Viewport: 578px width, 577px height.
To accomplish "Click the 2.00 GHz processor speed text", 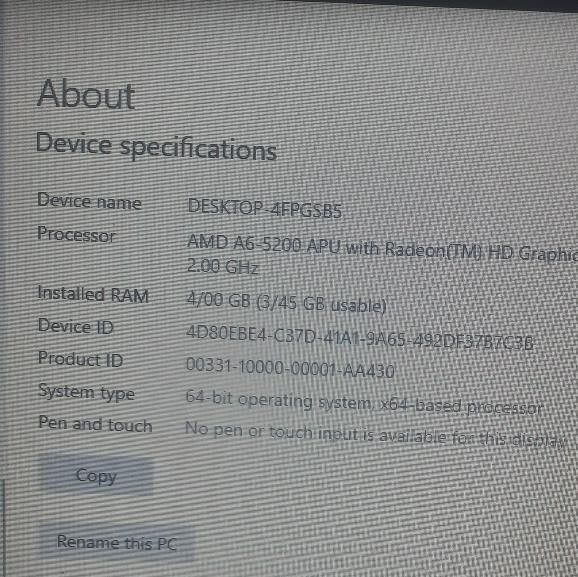I will pyautogui.click(x=222, y=266).
